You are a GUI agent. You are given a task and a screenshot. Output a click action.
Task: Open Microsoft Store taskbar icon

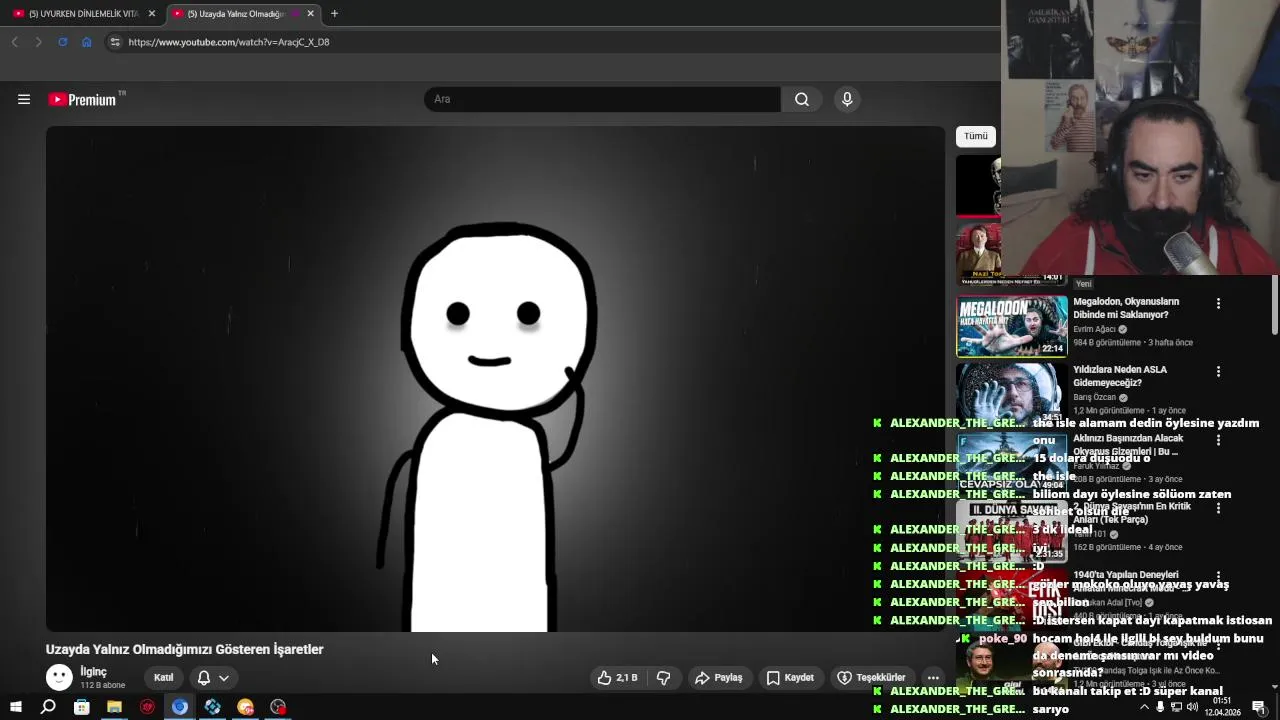tap(81, 707)
